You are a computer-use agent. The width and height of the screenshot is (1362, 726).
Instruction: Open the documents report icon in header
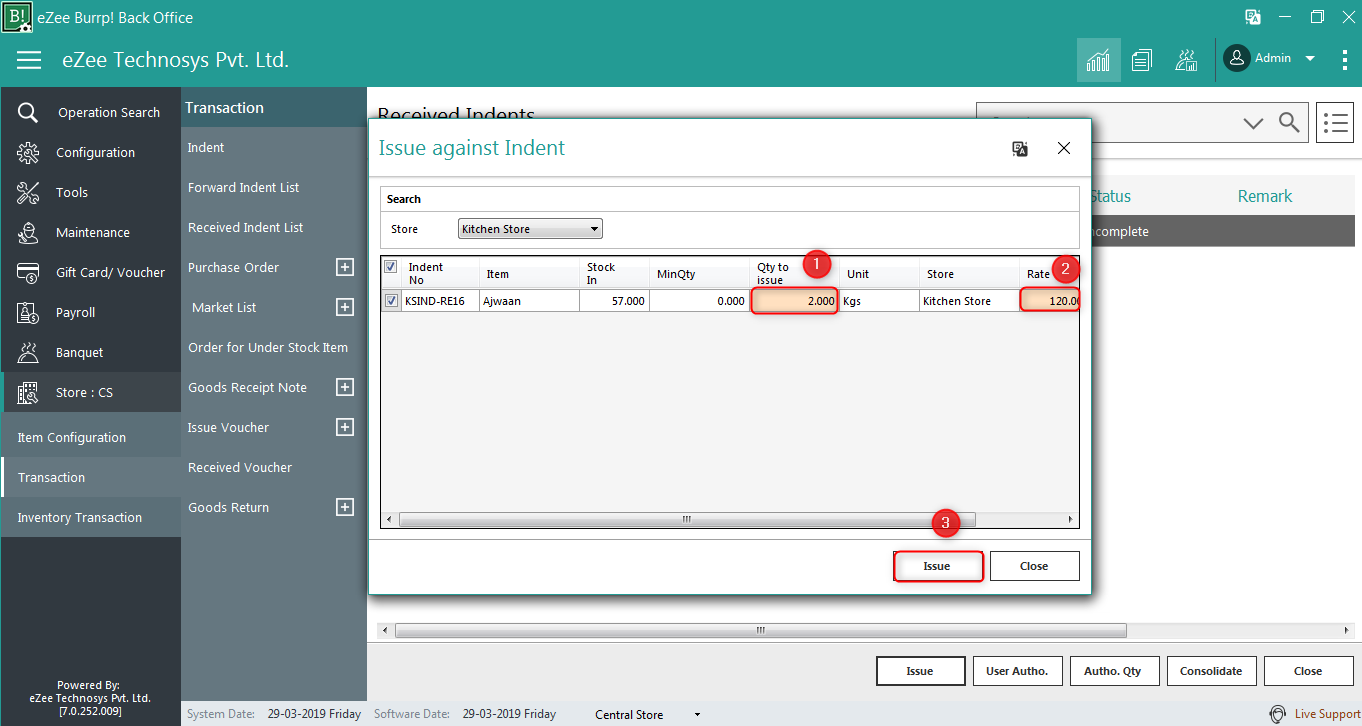point(1142,60)
